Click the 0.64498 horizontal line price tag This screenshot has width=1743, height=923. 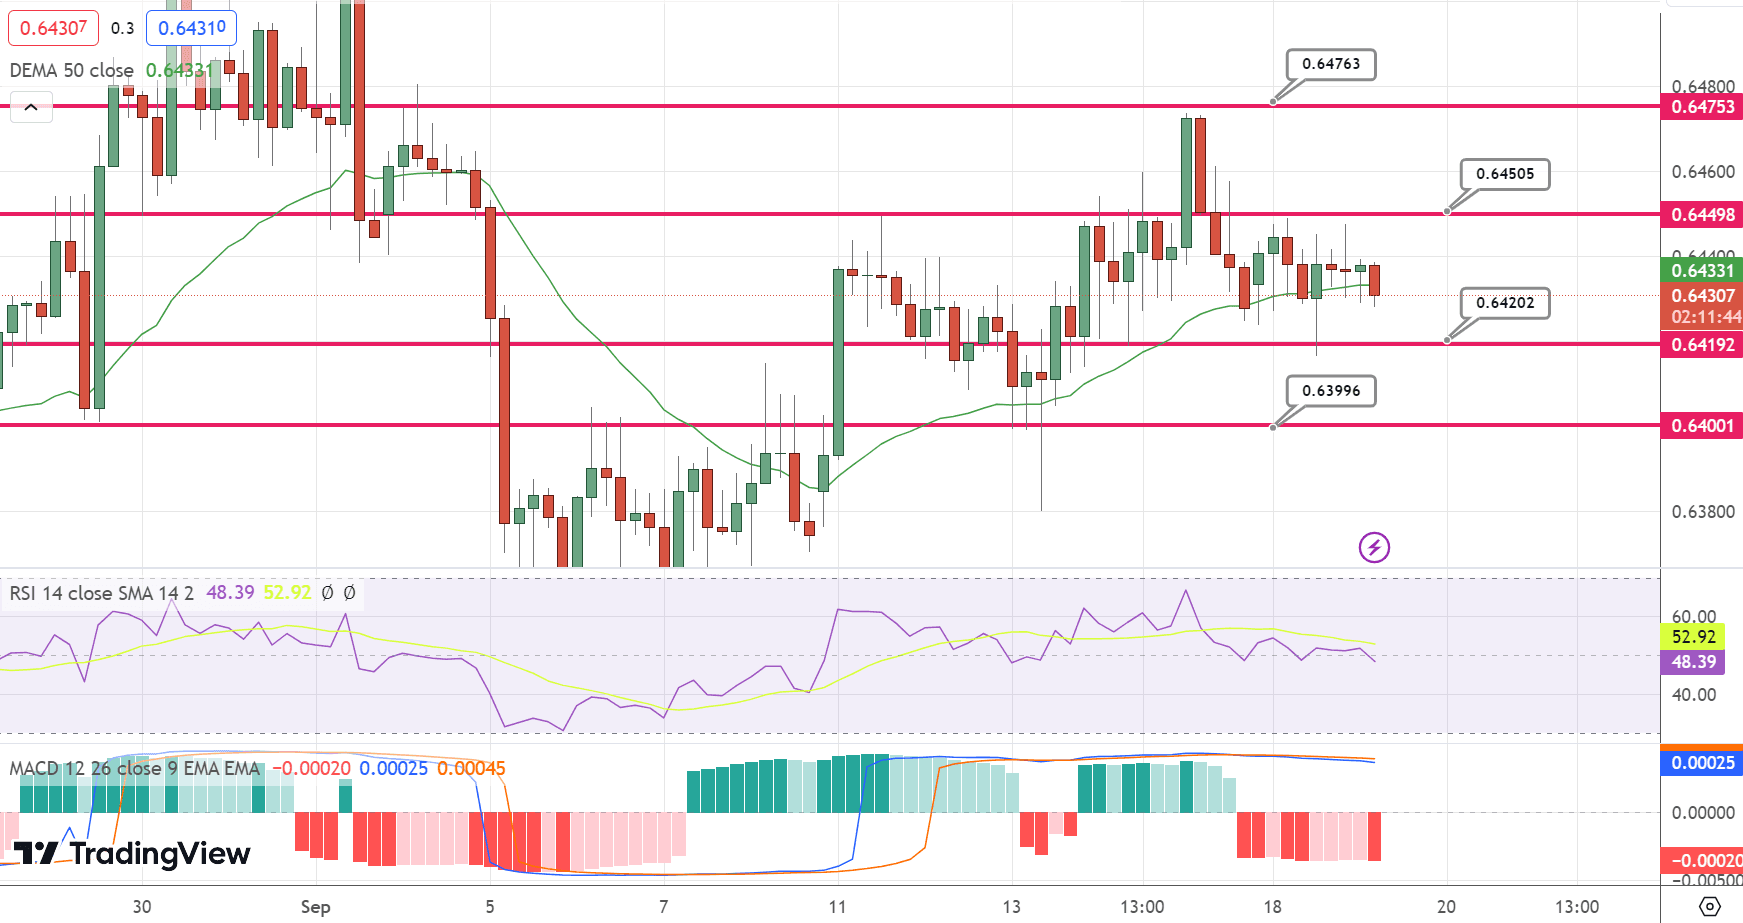pos(1702,215)
